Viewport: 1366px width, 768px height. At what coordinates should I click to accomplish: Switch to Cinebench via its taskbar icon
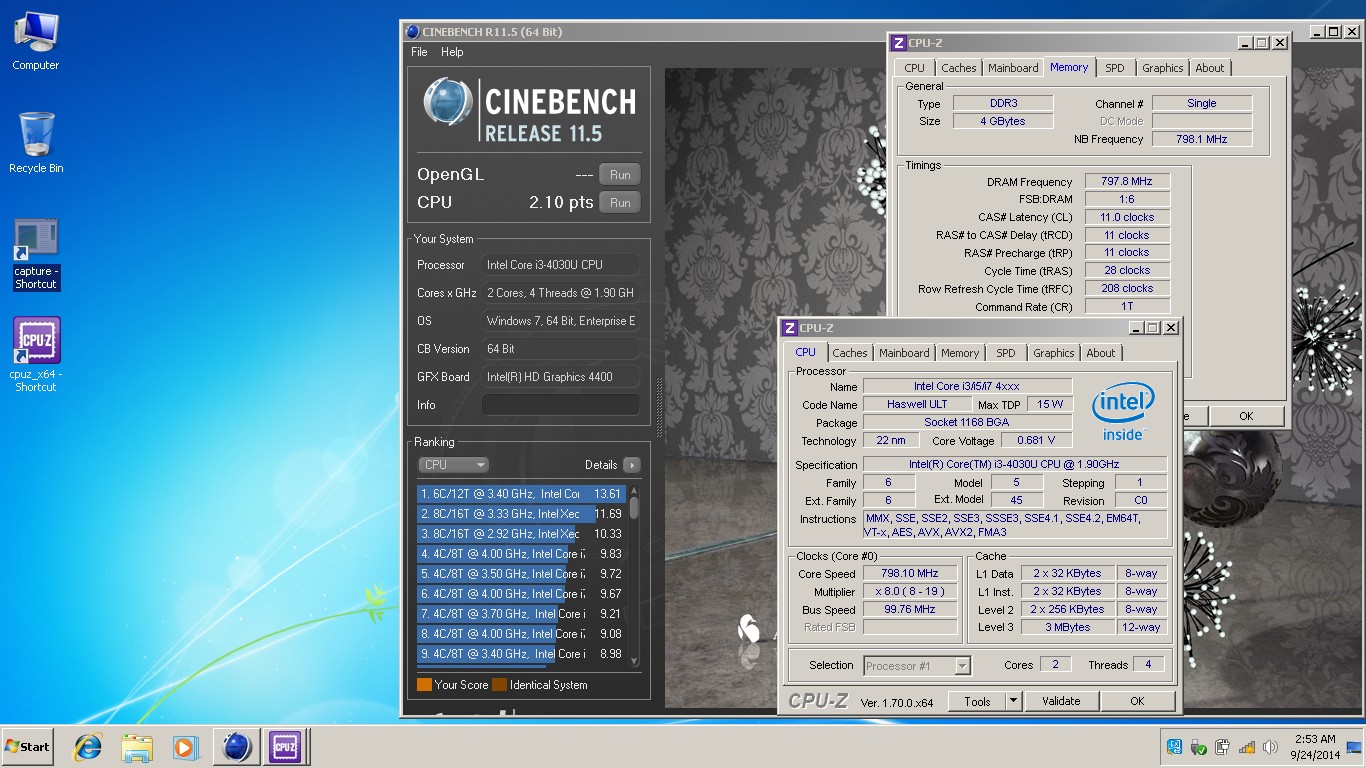(x=237, y=747)
